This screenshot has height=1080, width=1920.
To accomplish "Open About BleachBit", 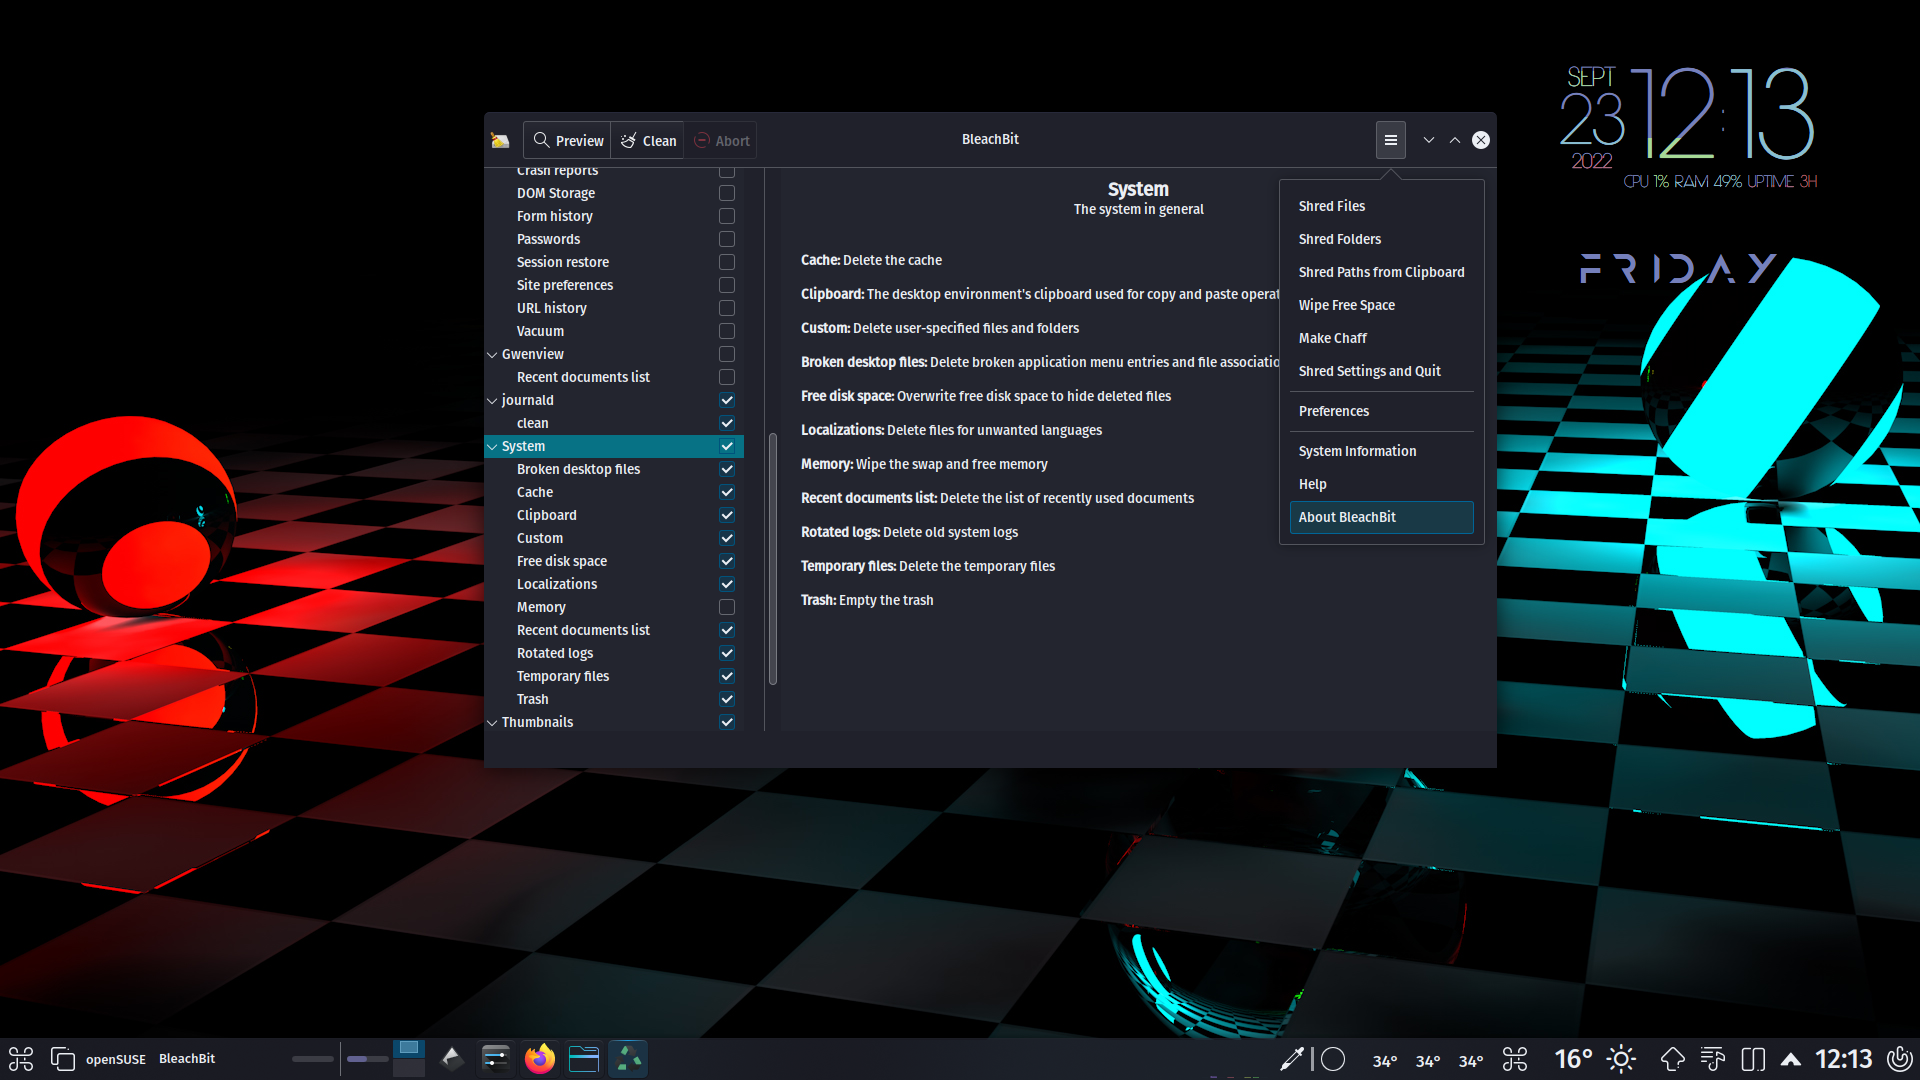I will pos(1381,517).
